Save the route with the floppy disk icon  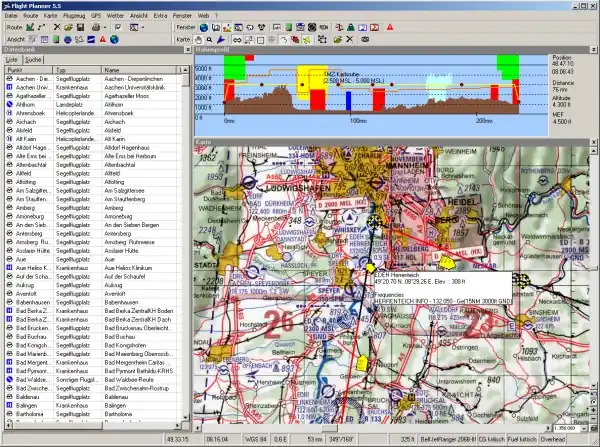pyautogui.click(x=80, y=27)
